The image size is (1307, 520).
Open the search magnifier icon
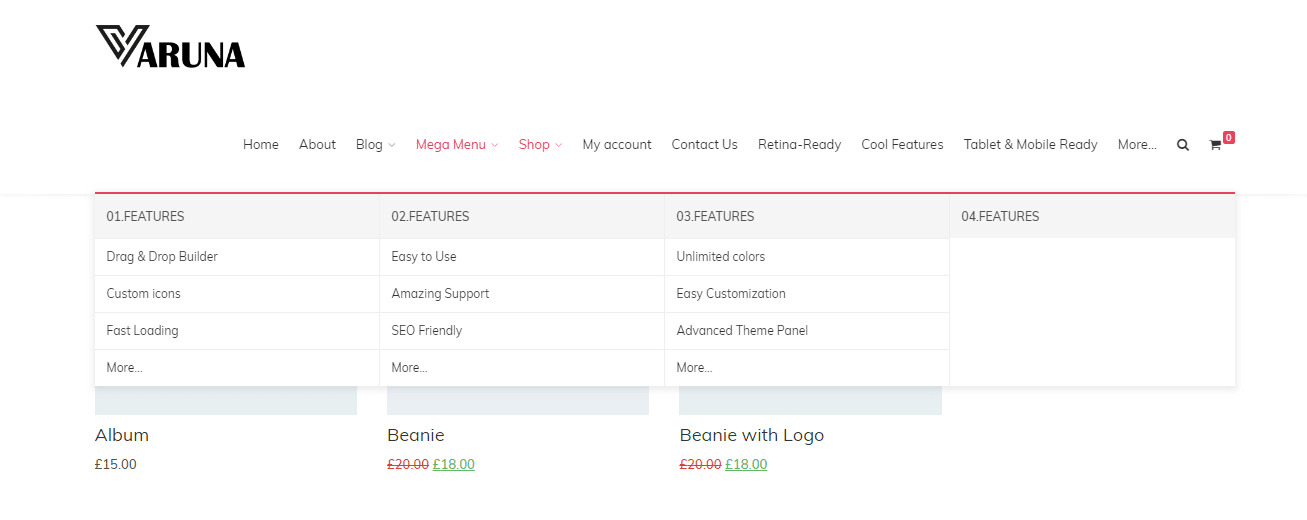(x=1183, y=145)
